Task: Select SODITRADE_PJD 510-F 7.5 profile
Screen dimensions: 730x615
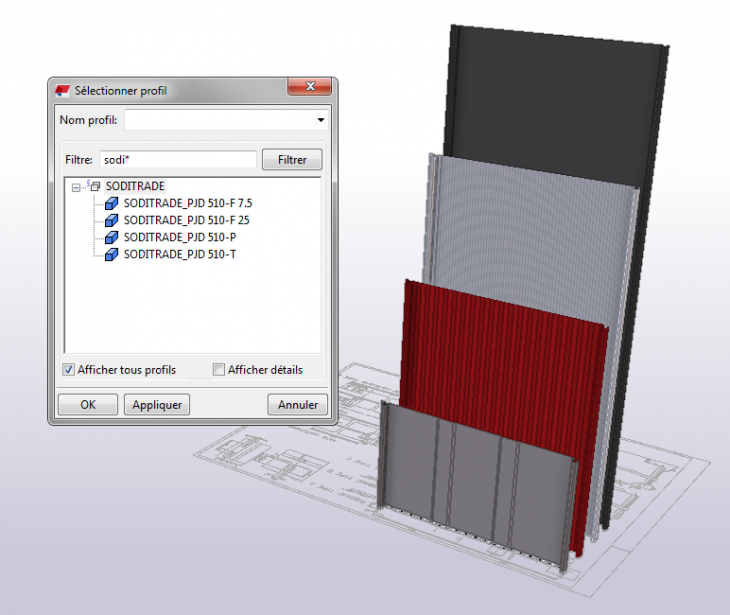Action: [188, 203]
